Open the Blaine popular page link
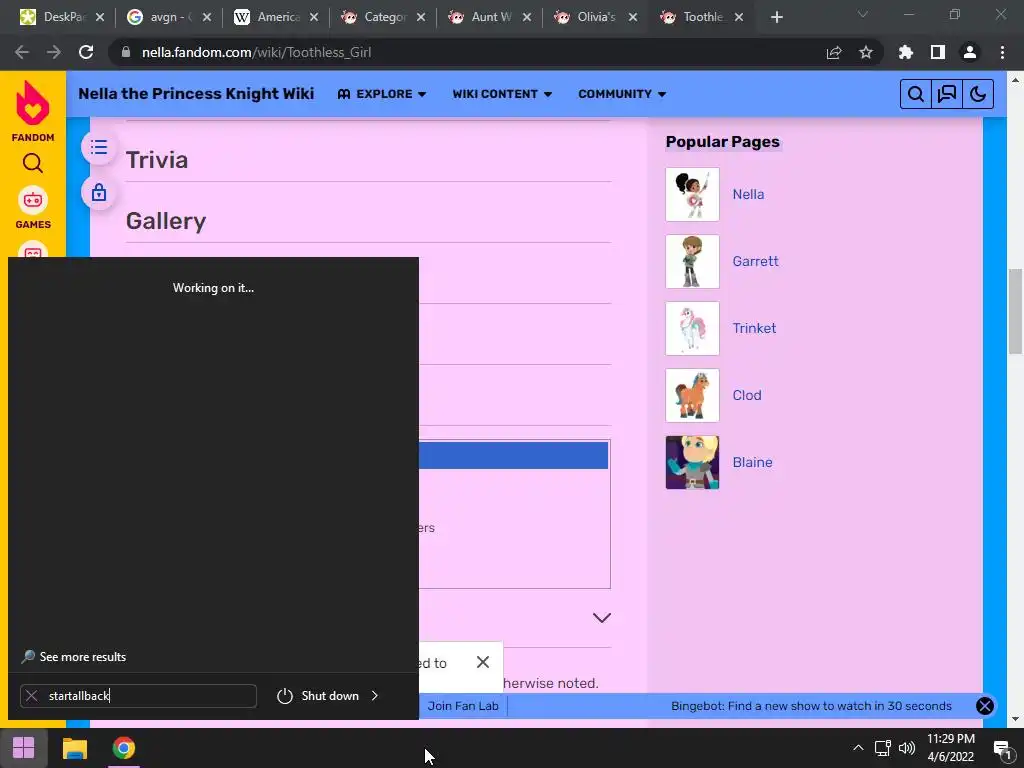This screenshot has height=768, width=1024. (752, 462)
